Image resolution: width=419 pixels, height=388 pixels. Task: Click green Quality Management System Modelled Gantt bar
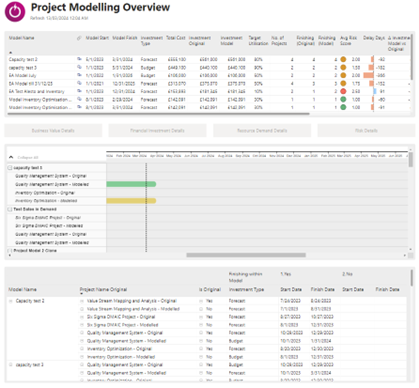tap(131, 184)
